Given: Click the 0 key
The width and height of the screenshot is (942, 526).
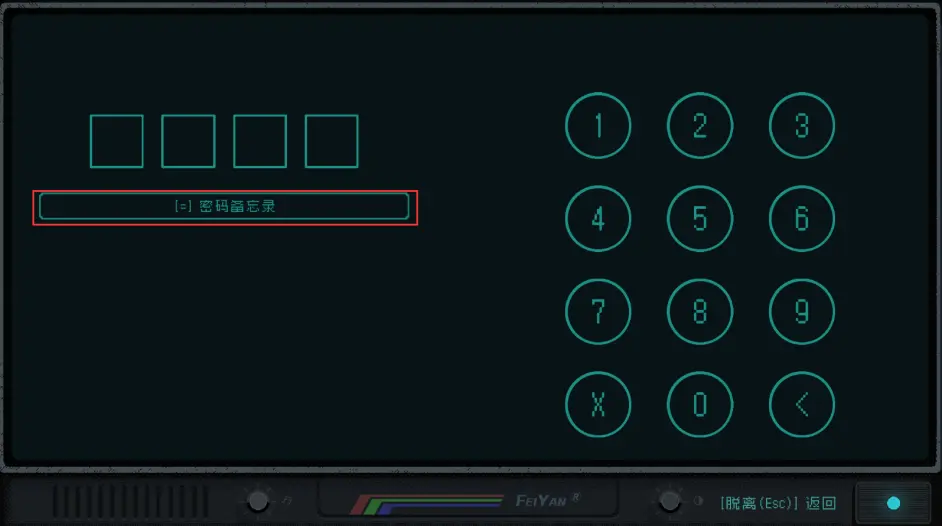Looking at the screenshot, I should click(700, 404).
